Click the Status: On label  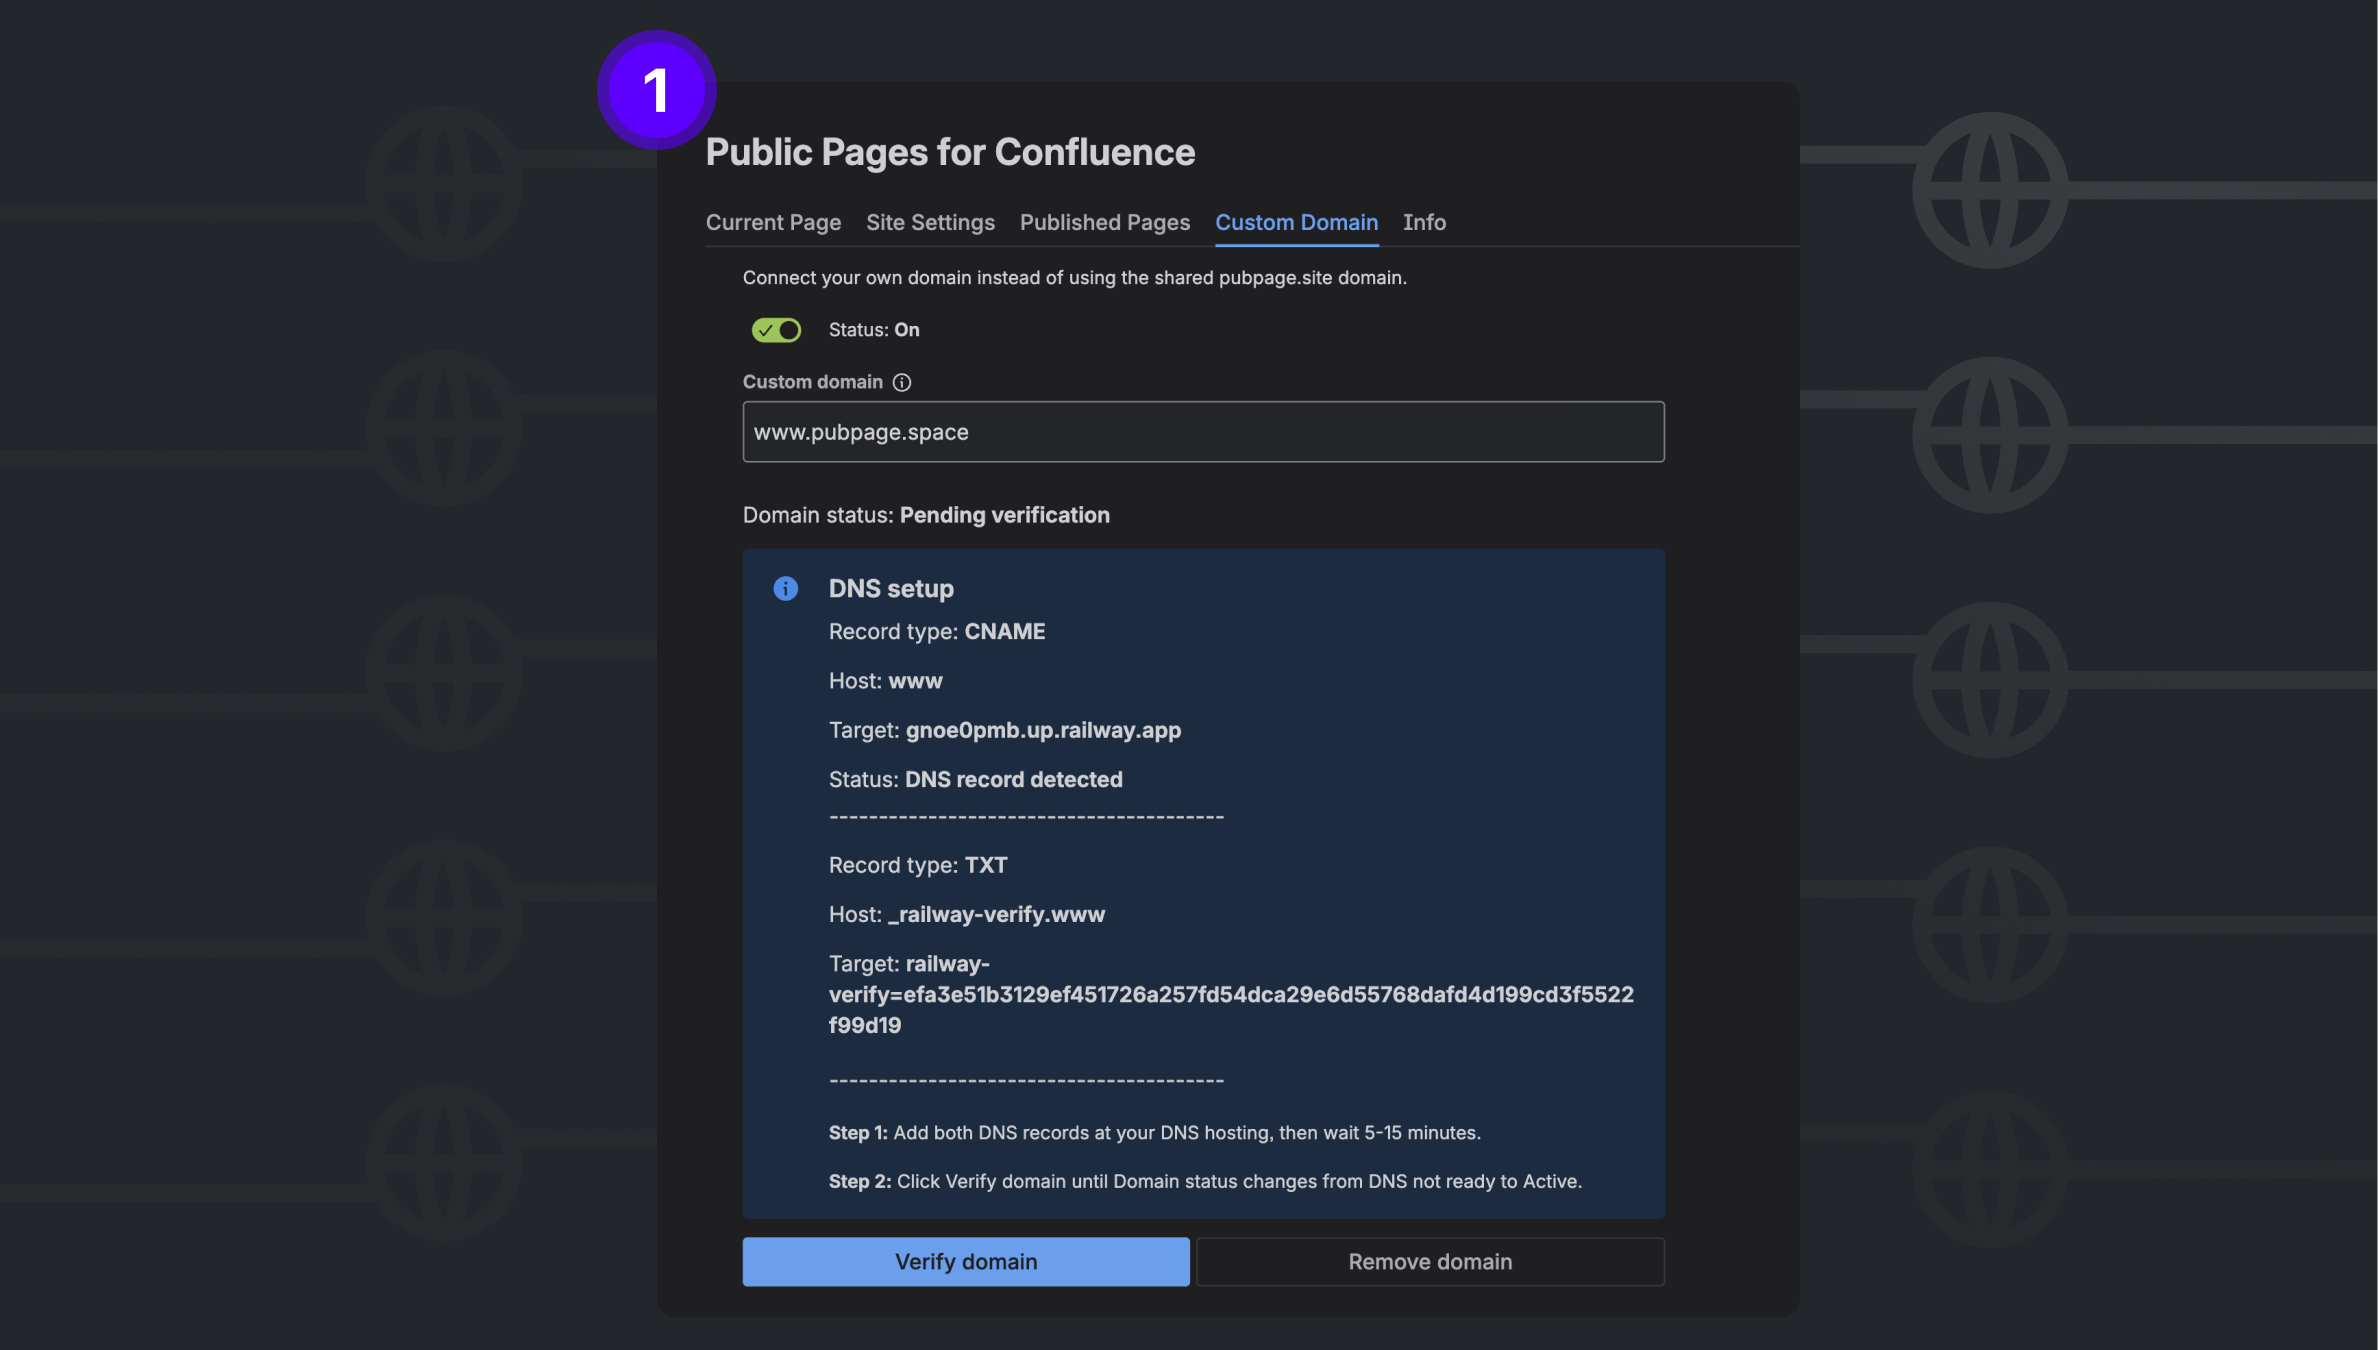tap(873, 330)
